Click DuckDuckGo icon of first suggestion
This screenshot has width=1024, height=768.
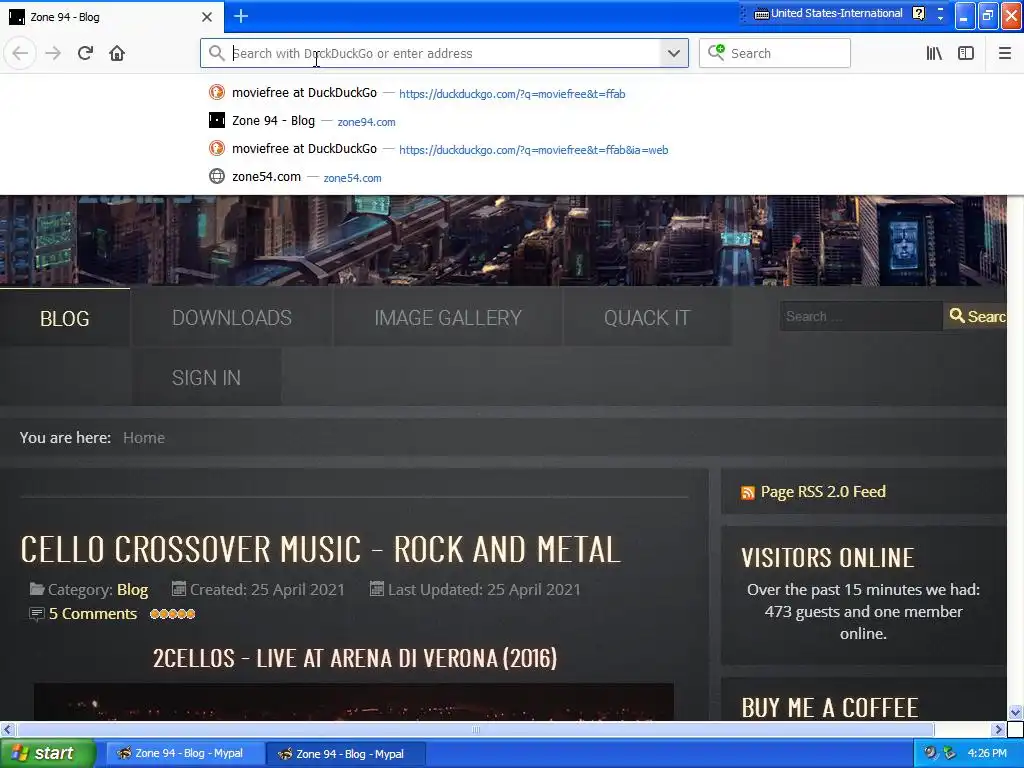click(x=217, y=93)
